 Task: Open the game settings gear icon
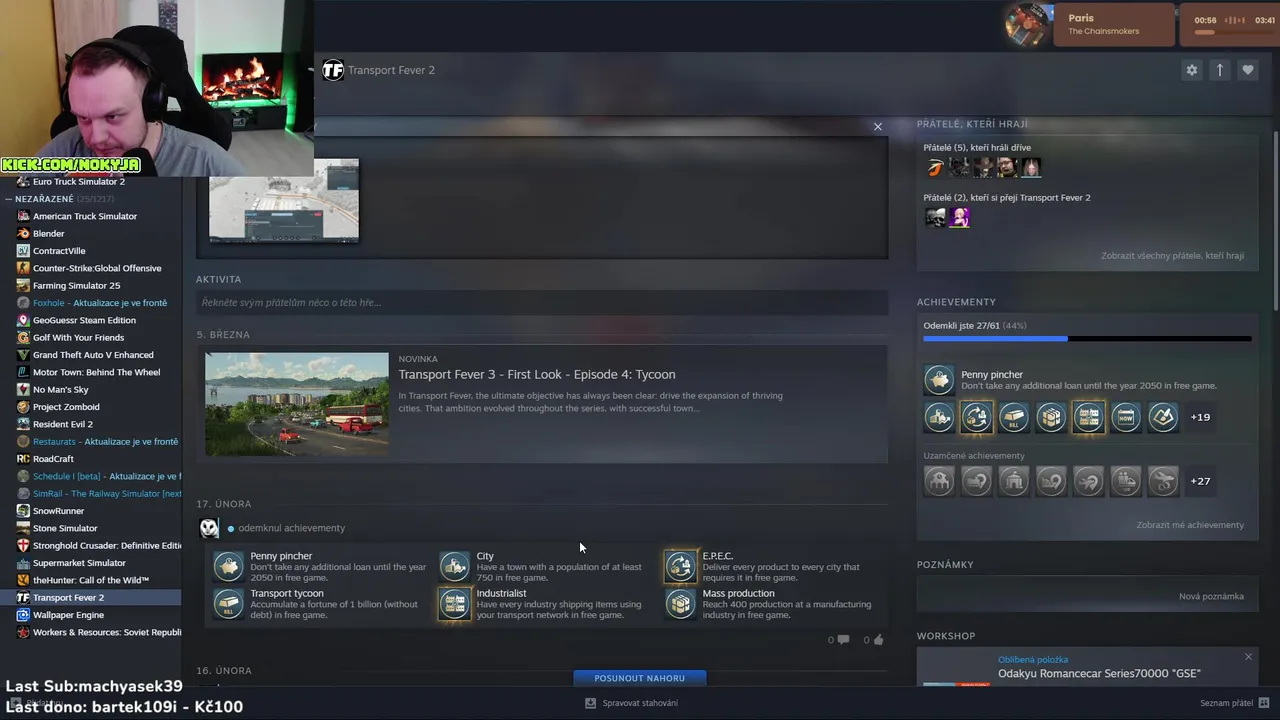tap(1191, 70)
